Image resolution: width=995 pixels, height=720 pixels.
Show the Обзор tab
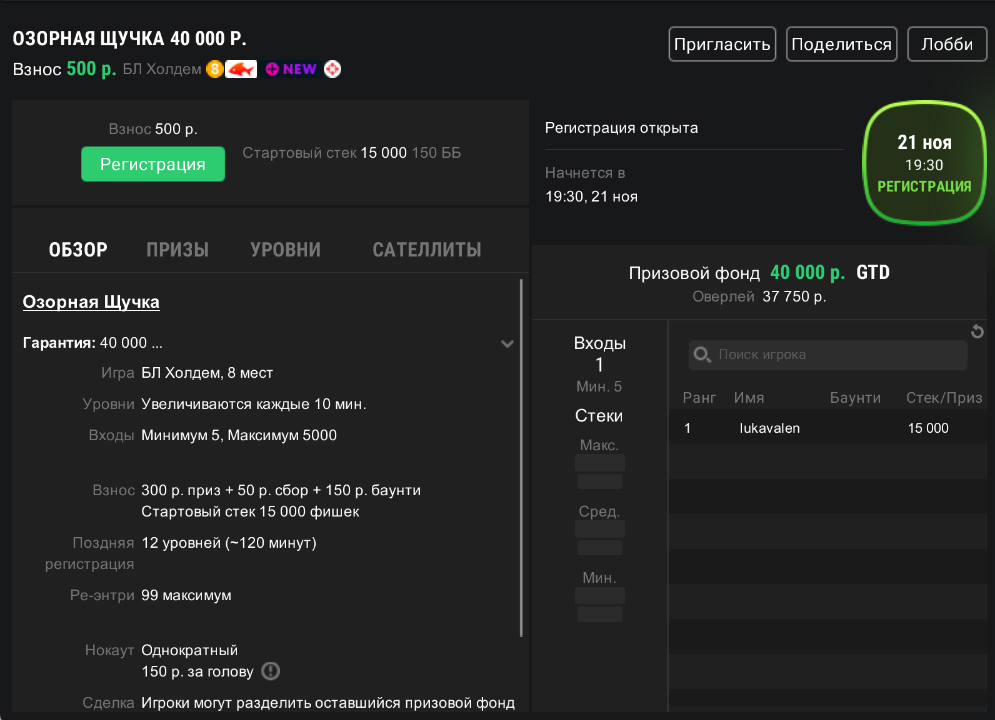pos(78,250)
